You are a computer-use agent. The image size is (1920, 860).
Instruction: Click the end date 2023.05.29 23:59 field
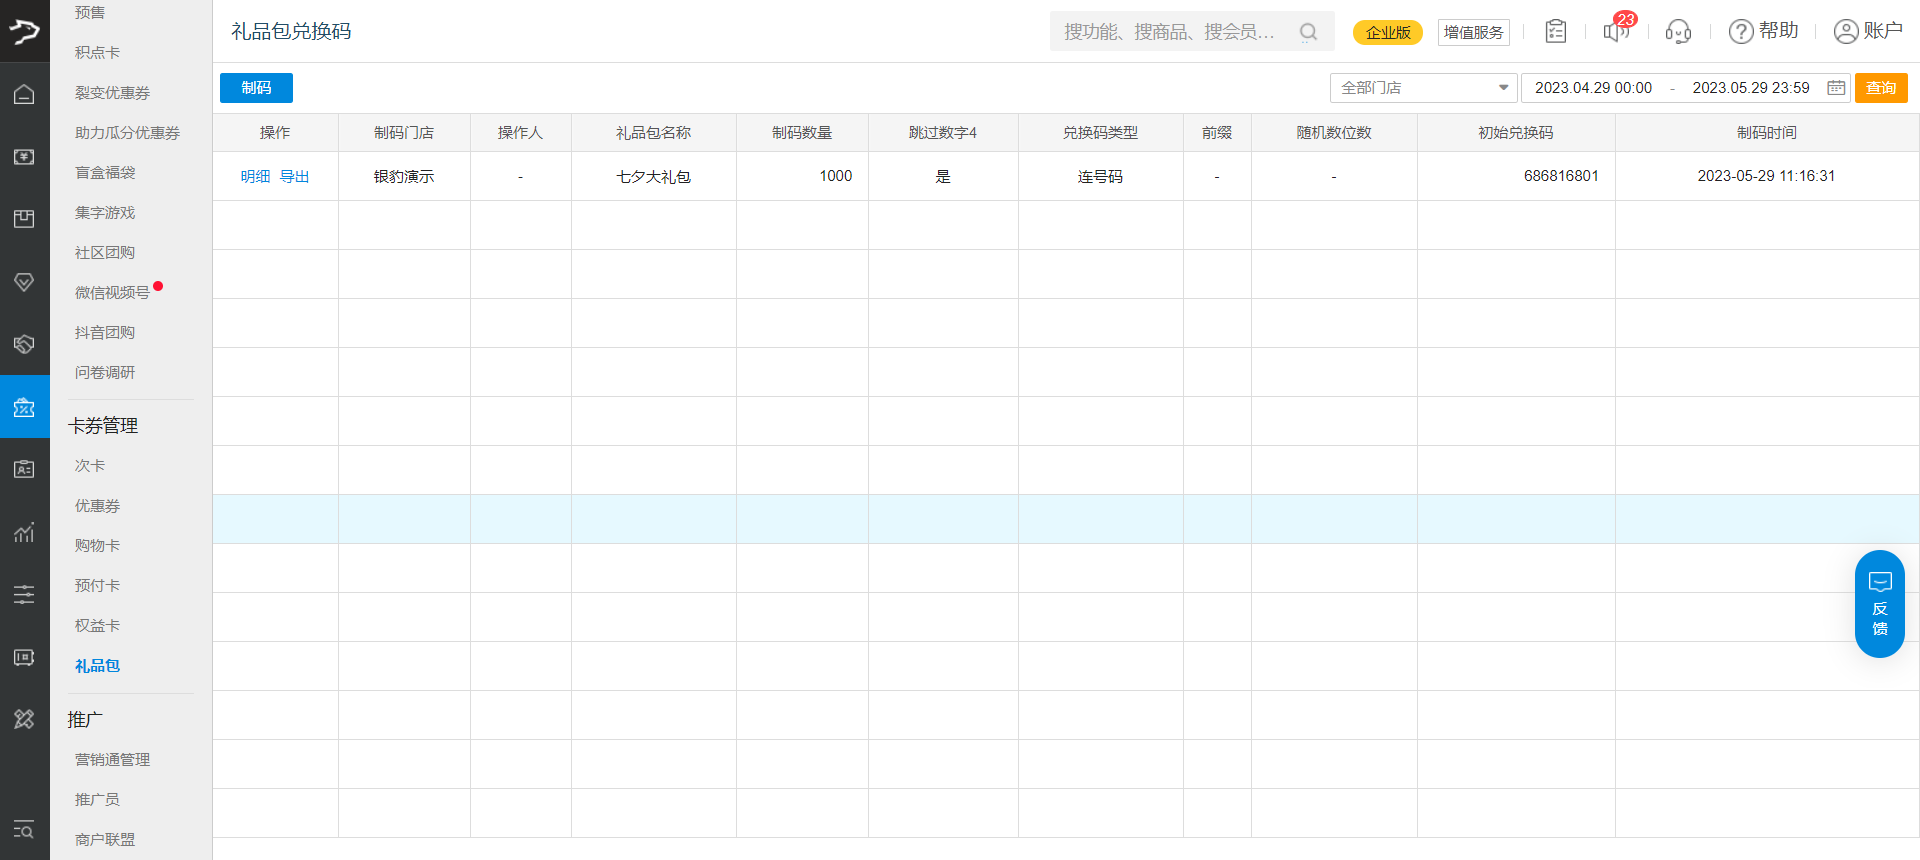1751,88
